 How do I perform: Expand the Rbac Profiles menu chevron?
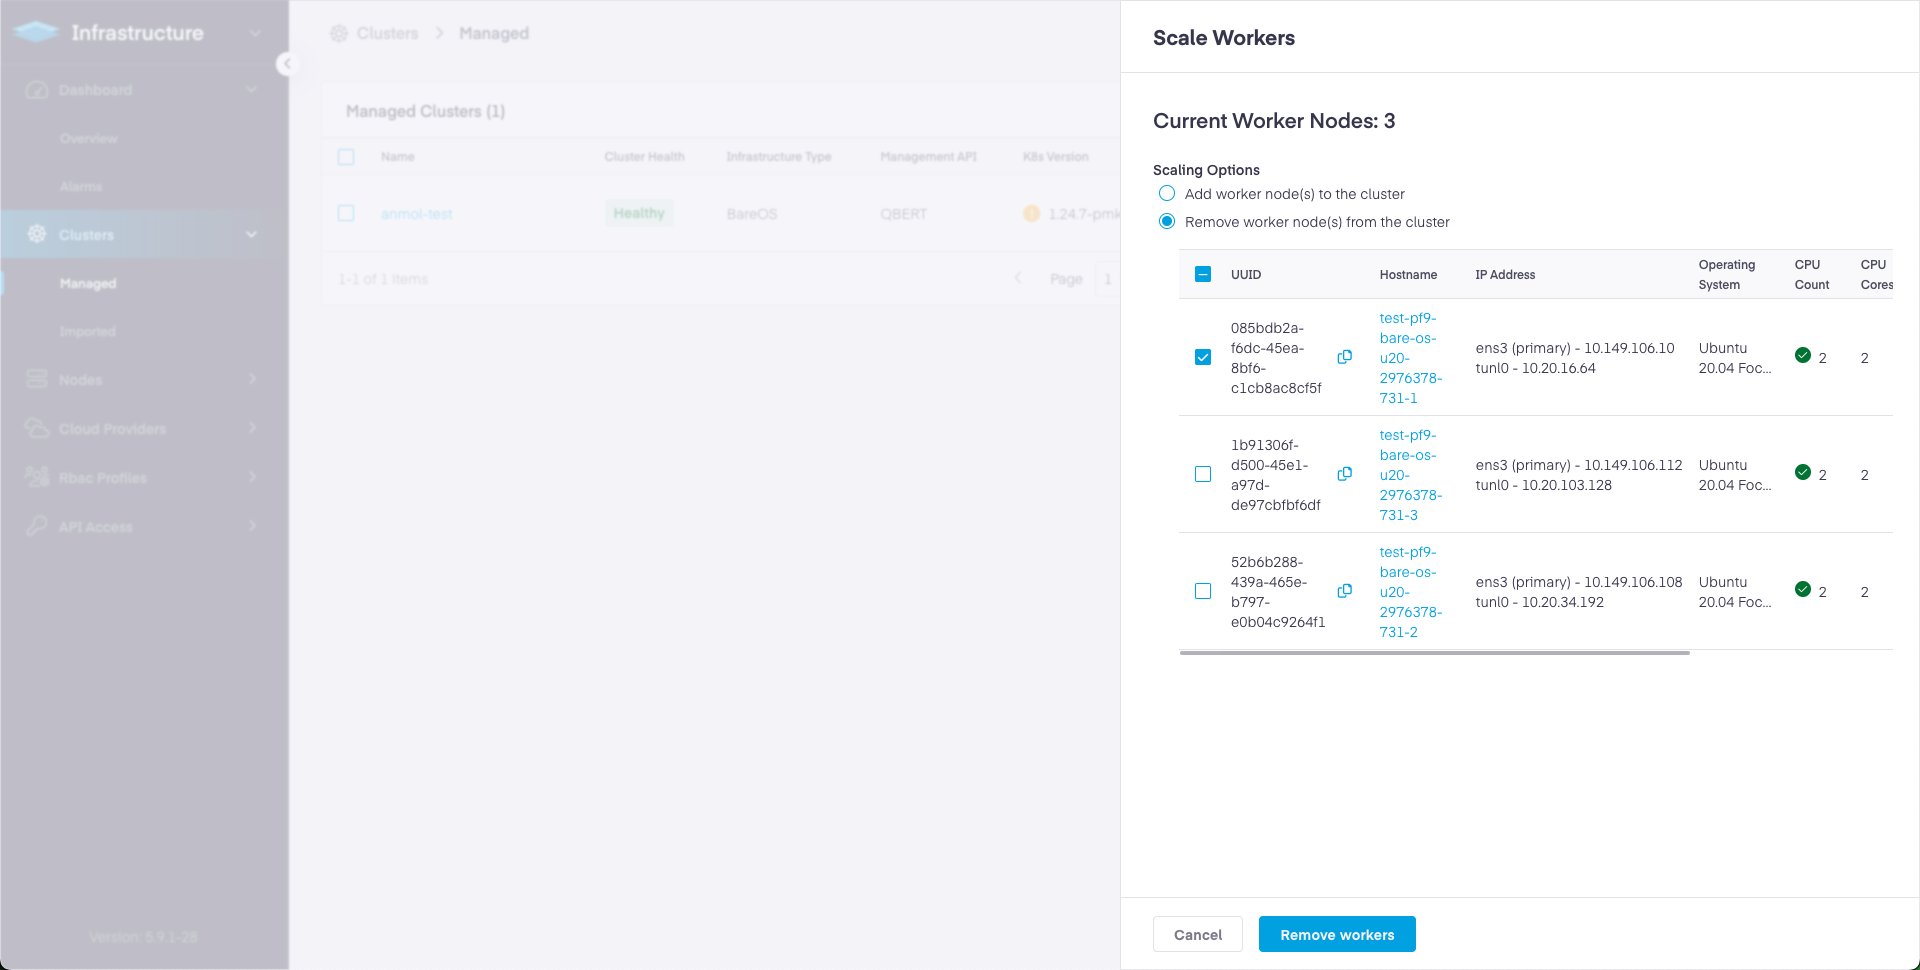pyautogui.click(x=252, y=477)
